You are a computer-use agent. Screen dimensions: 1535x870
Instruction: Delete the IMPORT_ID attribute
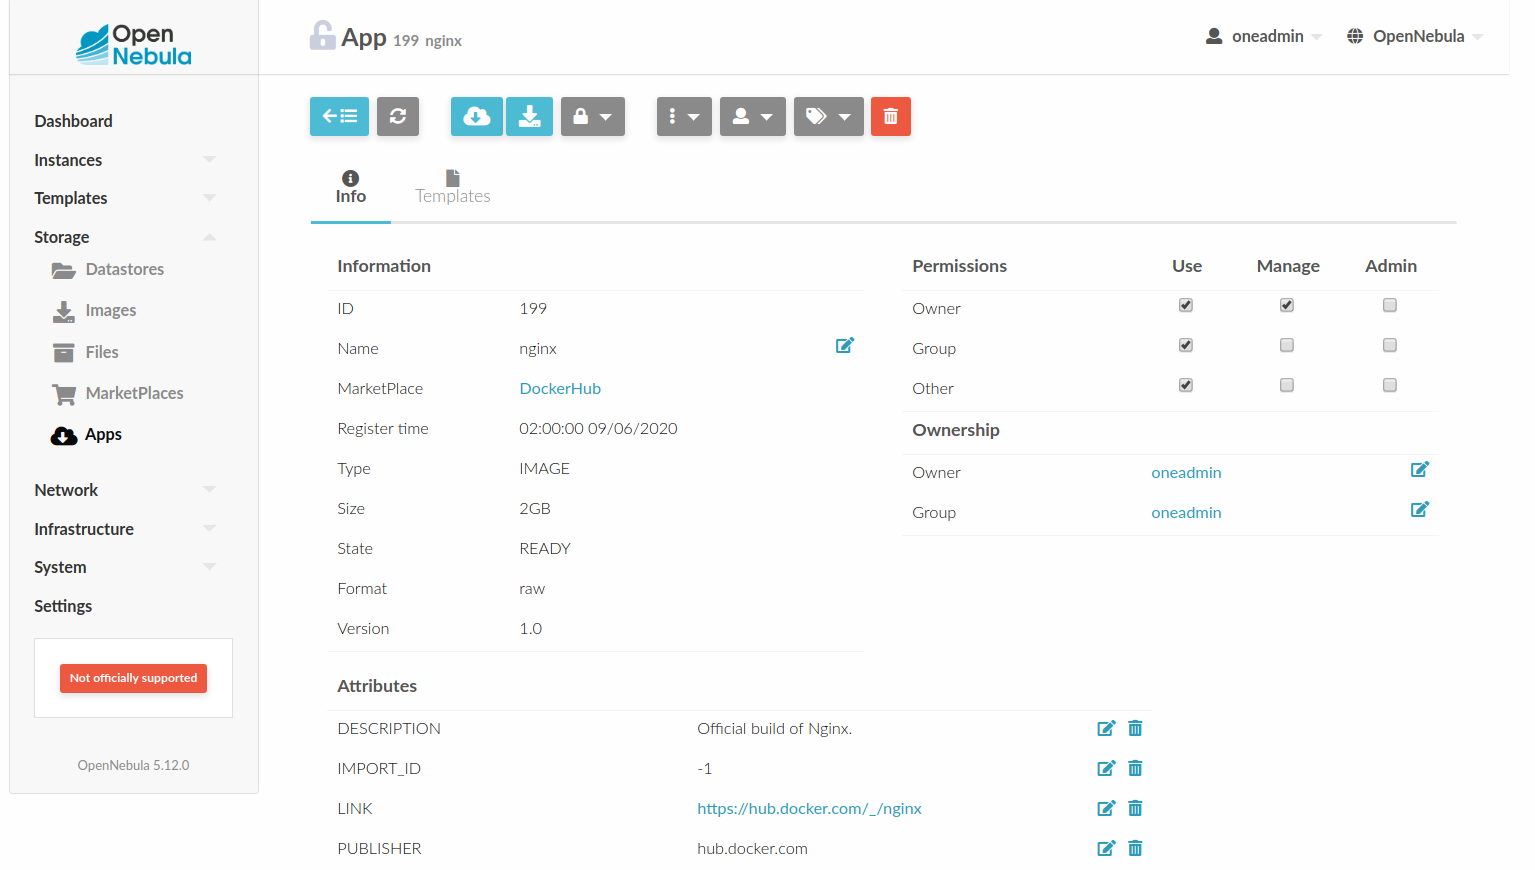coord(1135,768)
